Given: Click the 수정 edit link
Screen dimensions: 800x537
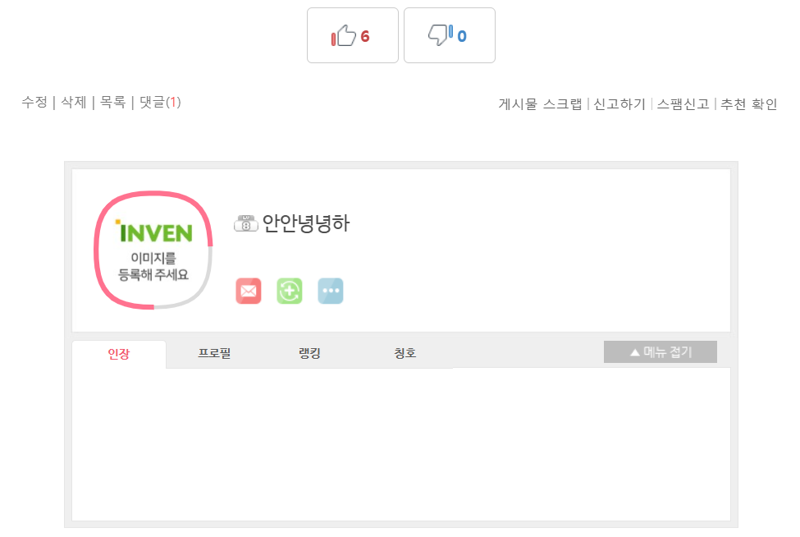Looking at the screenshot, I should click(34, 102).
